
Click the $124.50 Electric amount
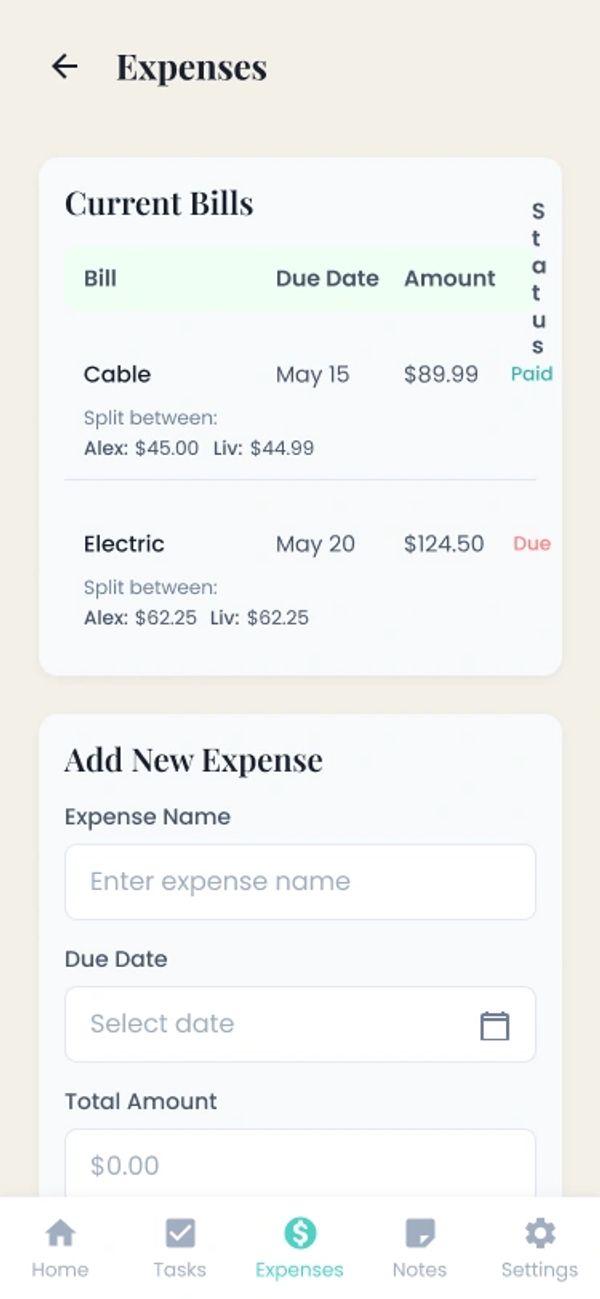click(x=443, y=544)
